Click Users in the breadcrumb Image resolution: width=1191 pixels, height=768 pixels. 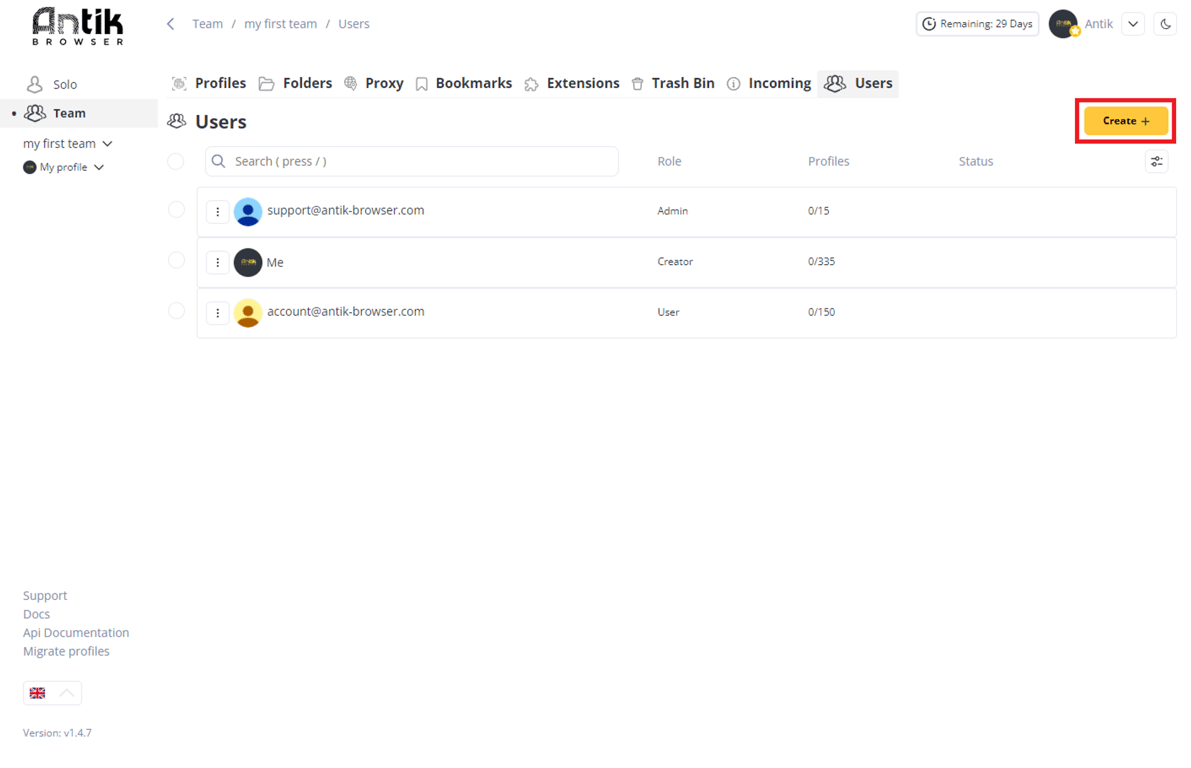pyautogui.click(x=354, y=24)
